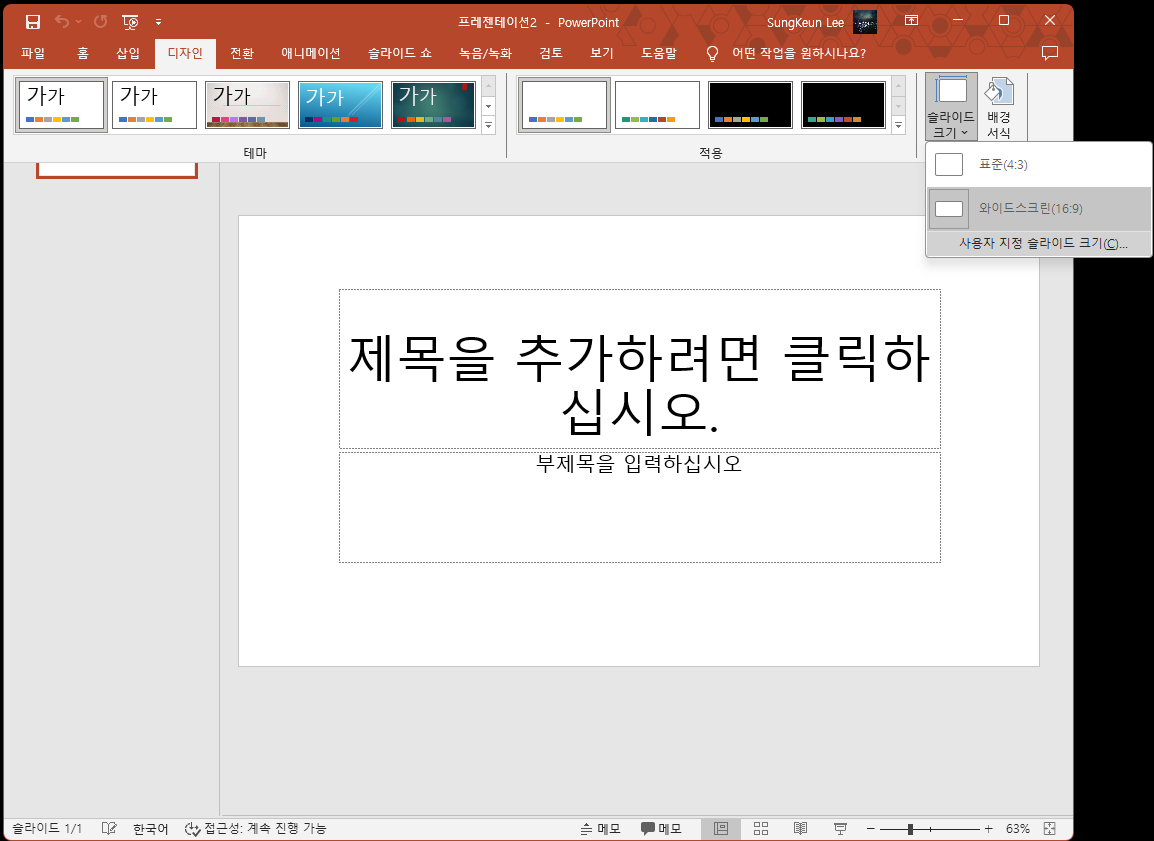Switch to the 슬라이드 쇼 tab

tap(400, 53)
